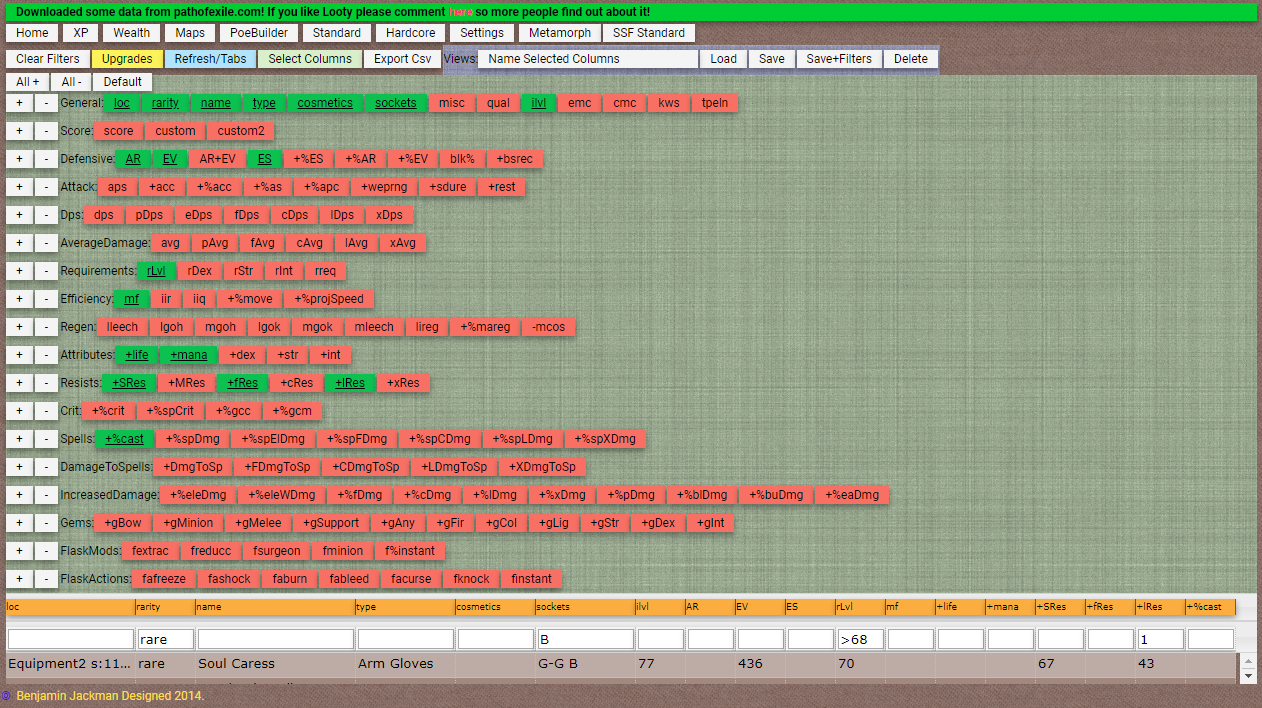Delete the selected view
Screen dimensions: 1262x708
pos(911,59)
